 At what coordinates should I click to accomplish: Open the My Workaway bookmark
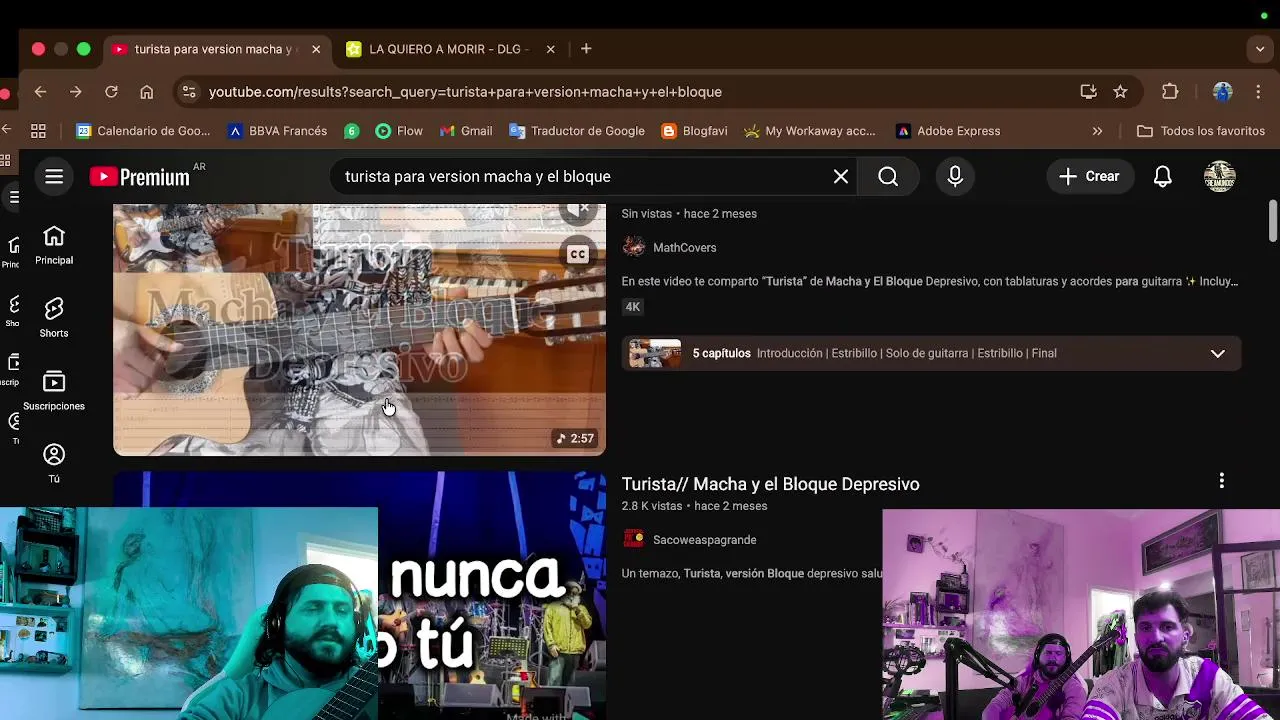click(809, 131)
